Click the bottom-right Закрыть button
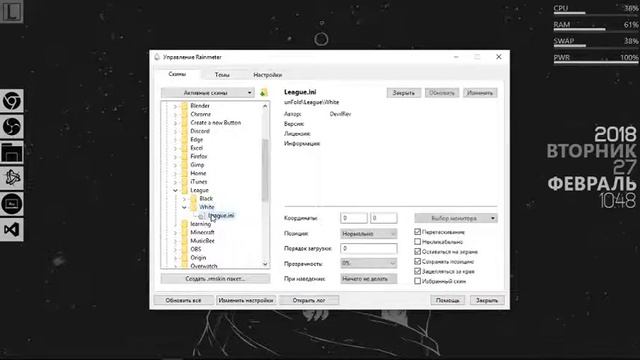640x360 pixels. [x=487, y=300]
